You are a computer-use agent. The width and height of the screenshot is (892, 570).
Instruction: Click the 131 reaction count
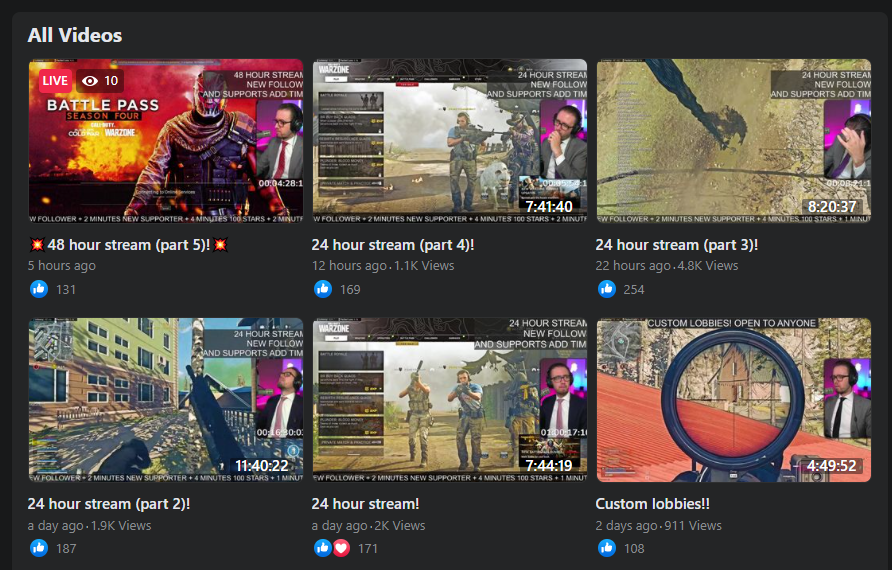66,290
